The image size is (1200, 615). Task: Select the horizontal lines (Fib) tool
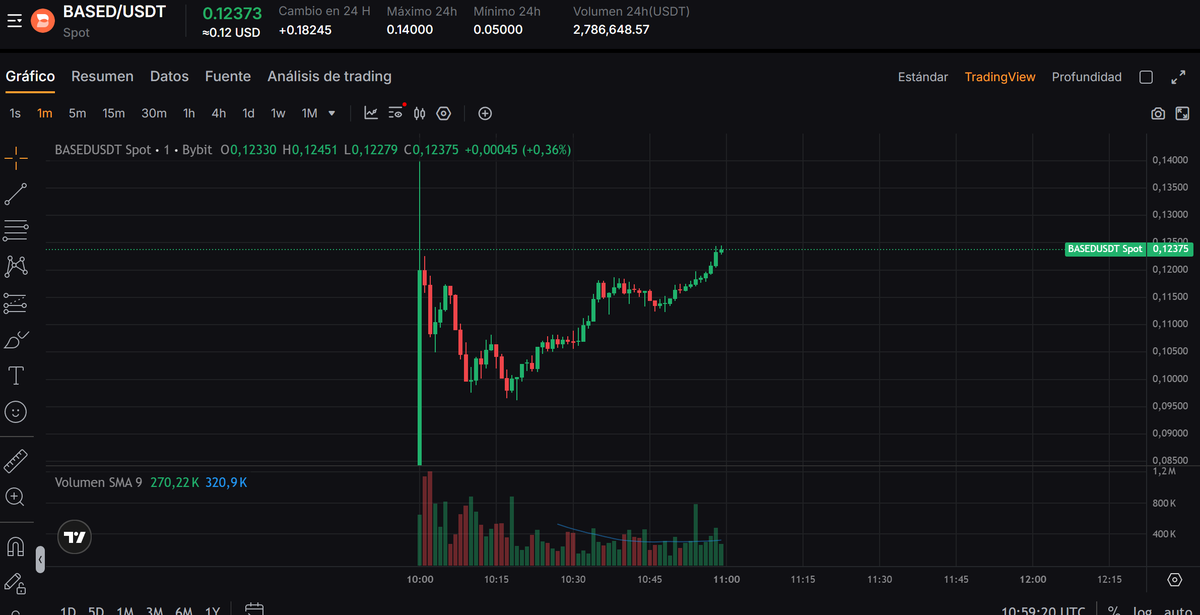[x=16, y=231]
